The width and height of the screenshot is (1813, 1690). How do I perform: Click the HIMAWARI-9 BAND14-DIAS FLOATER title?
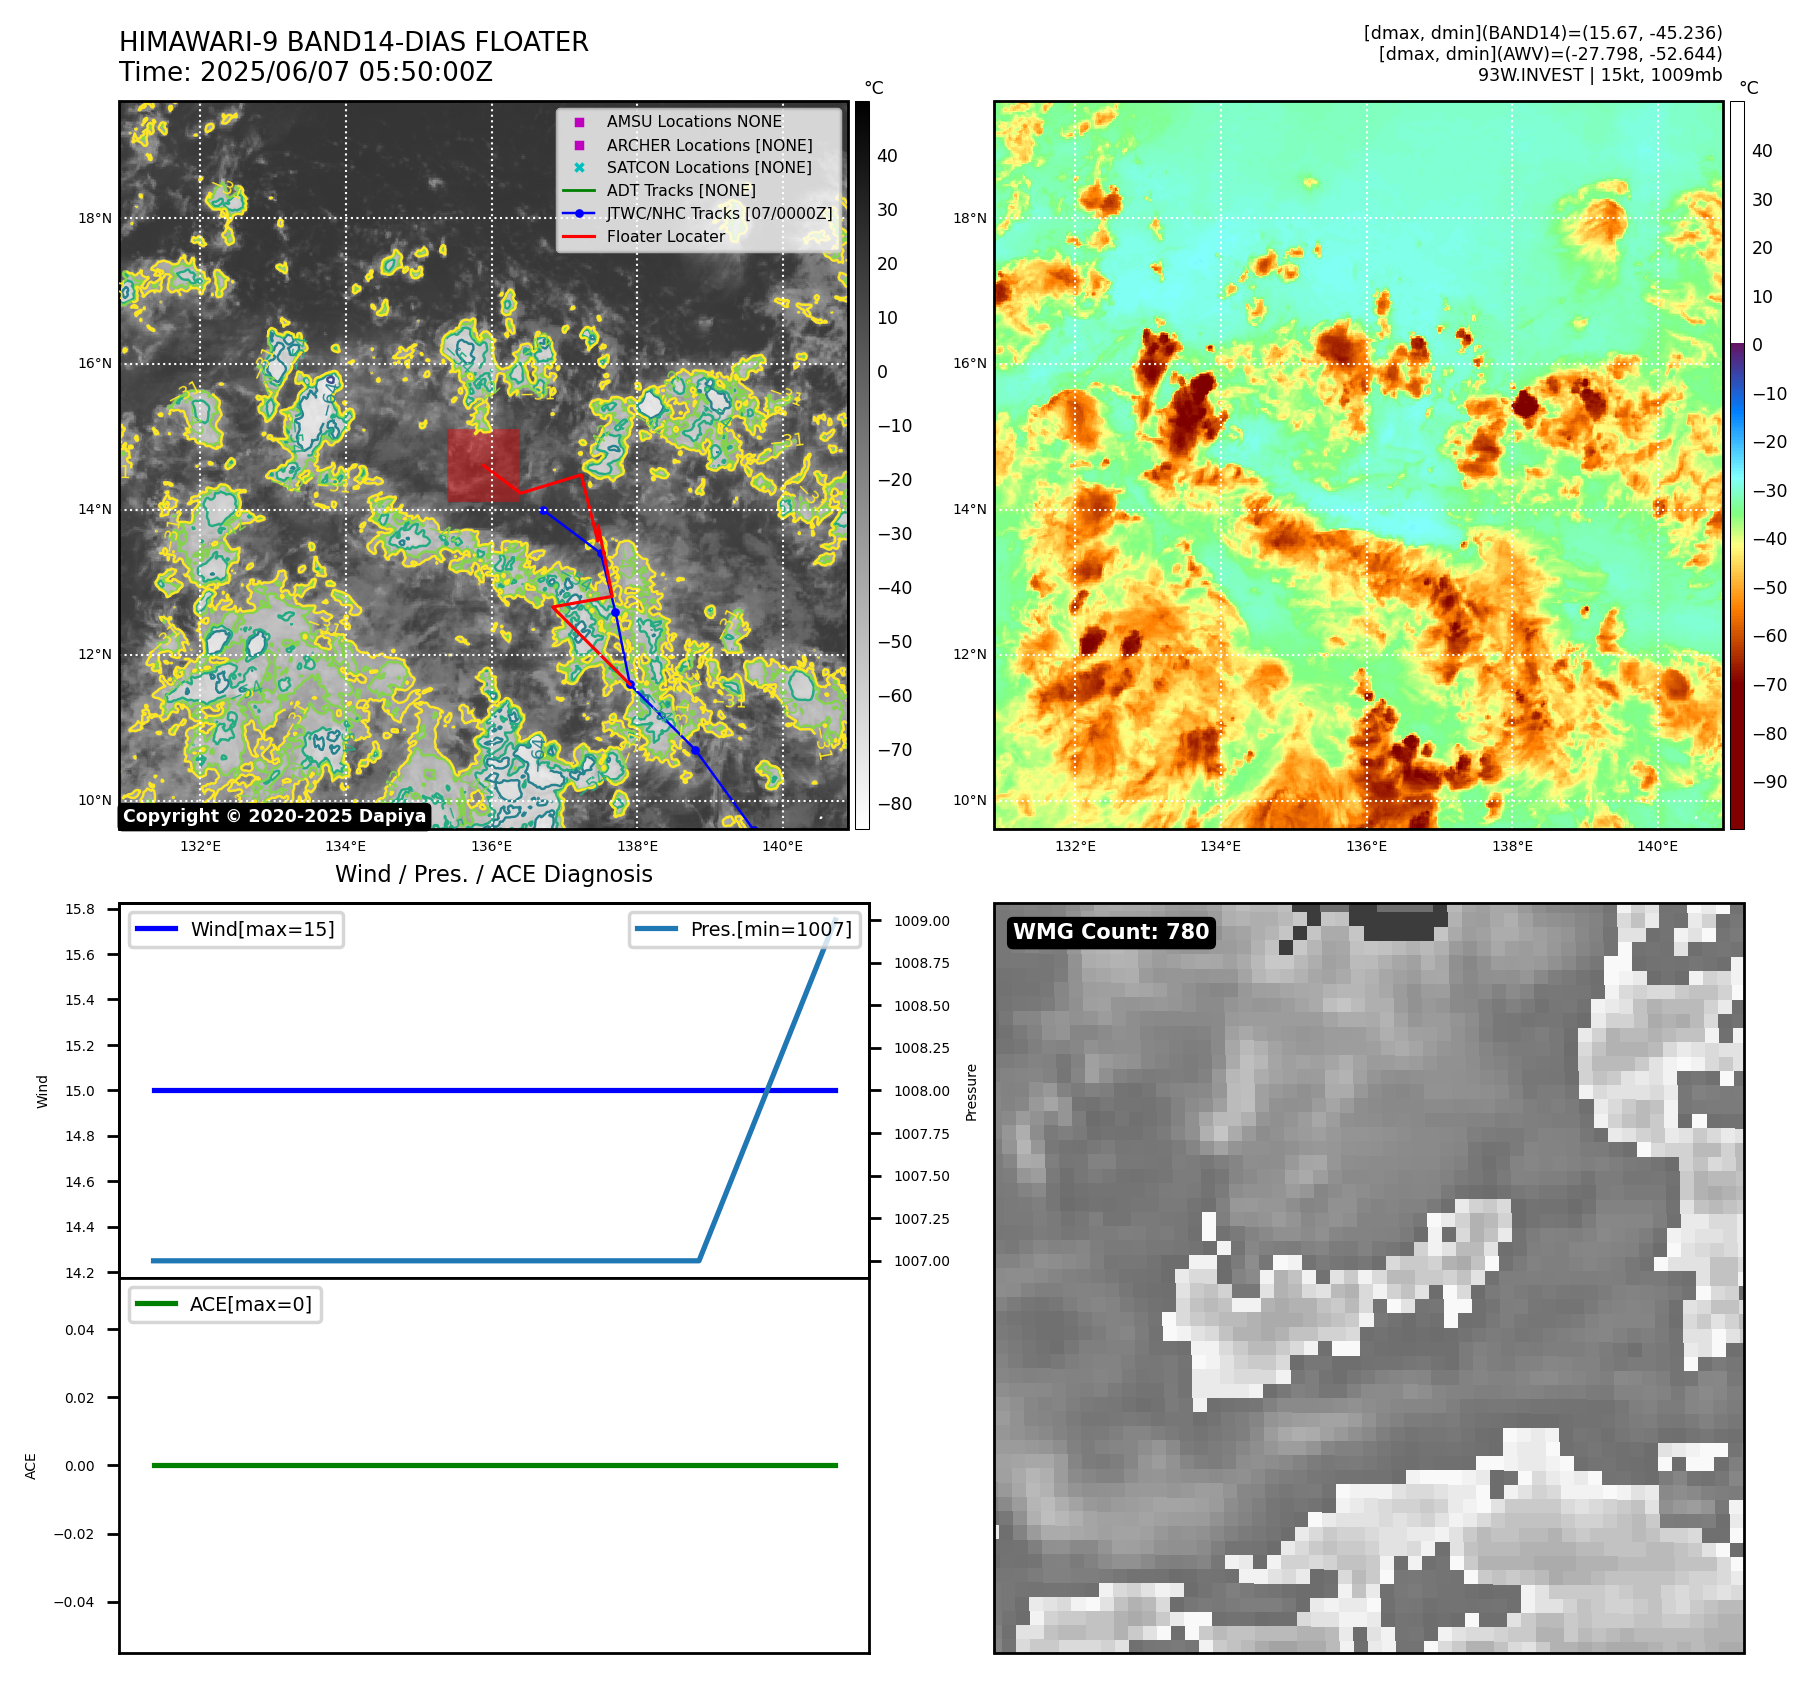[x=354, y=42]
